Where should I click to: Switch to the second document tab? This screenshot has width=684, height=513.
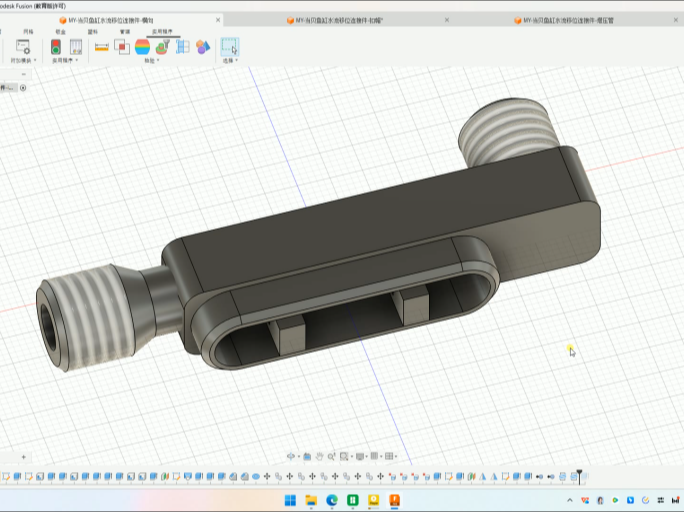(x=335, y=21)
